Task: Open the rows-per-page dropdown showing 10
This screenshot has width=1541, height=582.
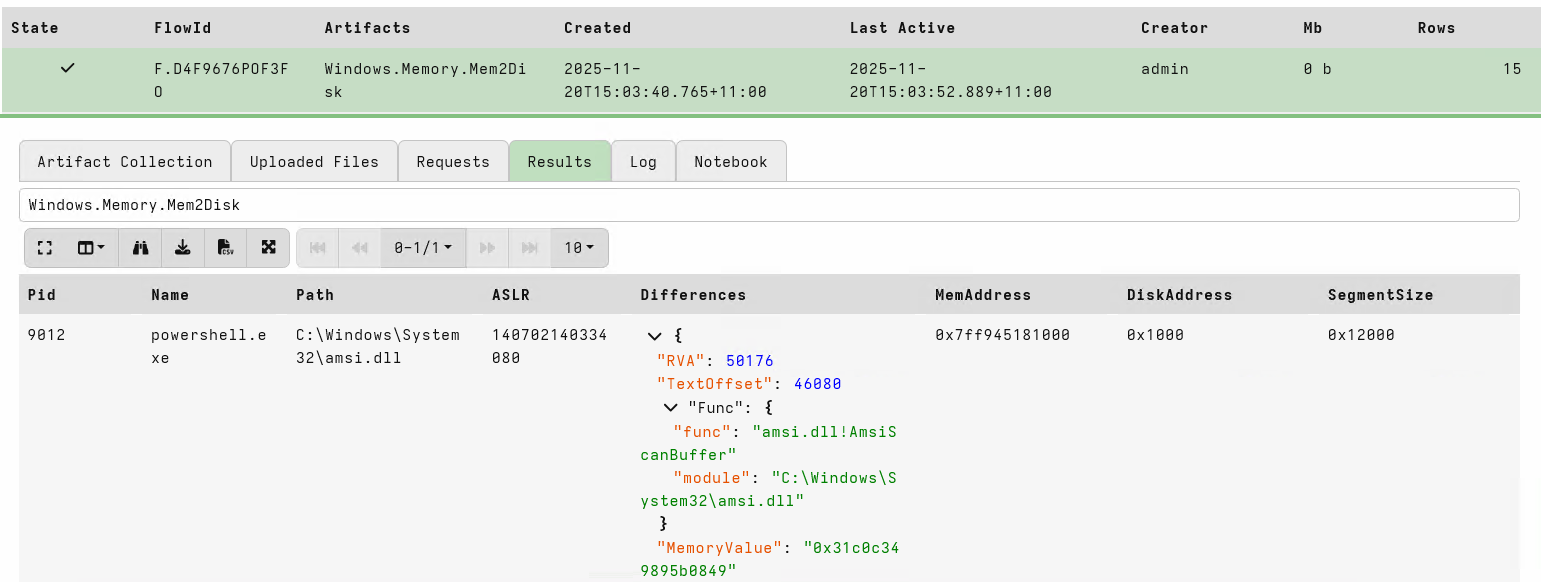Action: [x=579, y=248]
